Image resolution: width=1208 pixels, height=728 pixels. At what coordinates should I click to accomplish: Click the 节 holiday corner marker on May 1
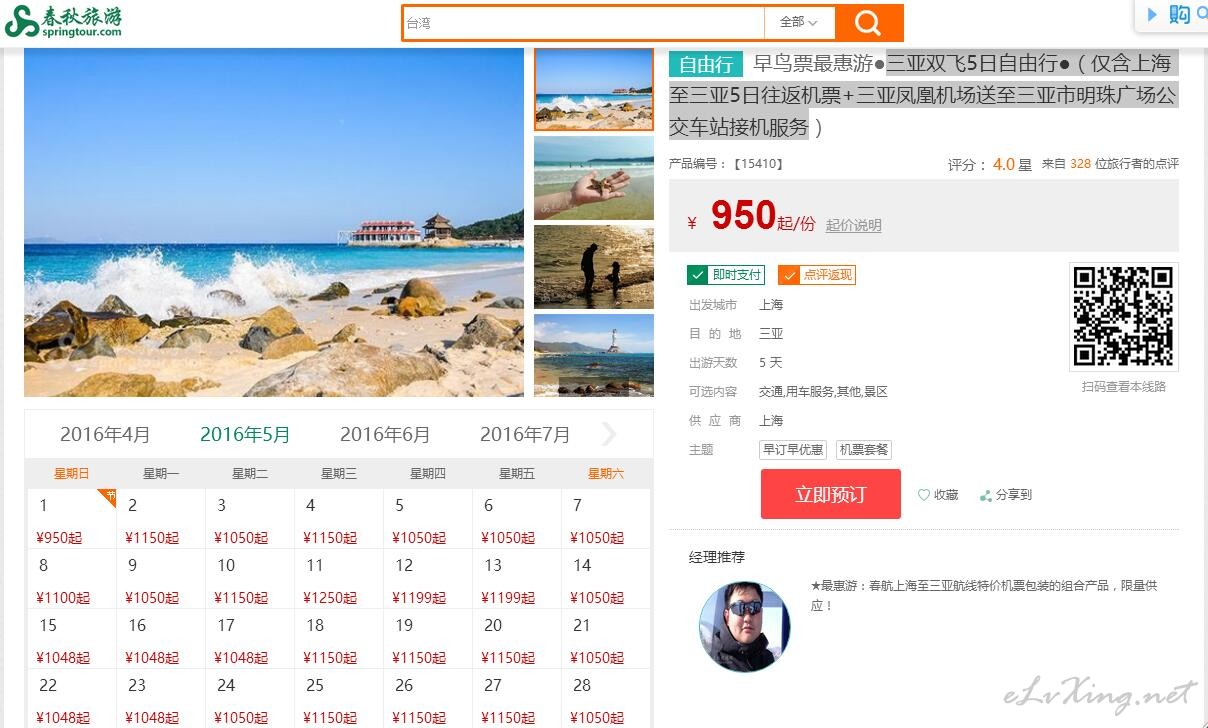pyautogui.click(x=109, y=495)
